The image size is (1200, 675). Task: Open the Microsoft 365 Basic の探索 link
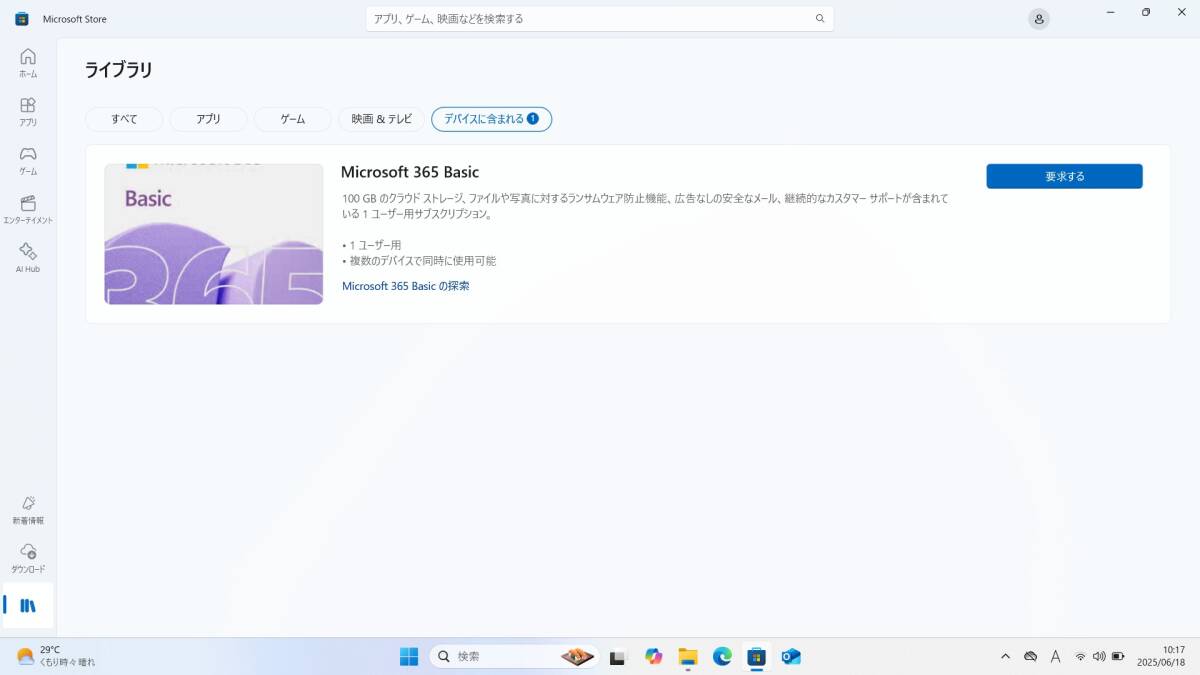tap(406, 285)
